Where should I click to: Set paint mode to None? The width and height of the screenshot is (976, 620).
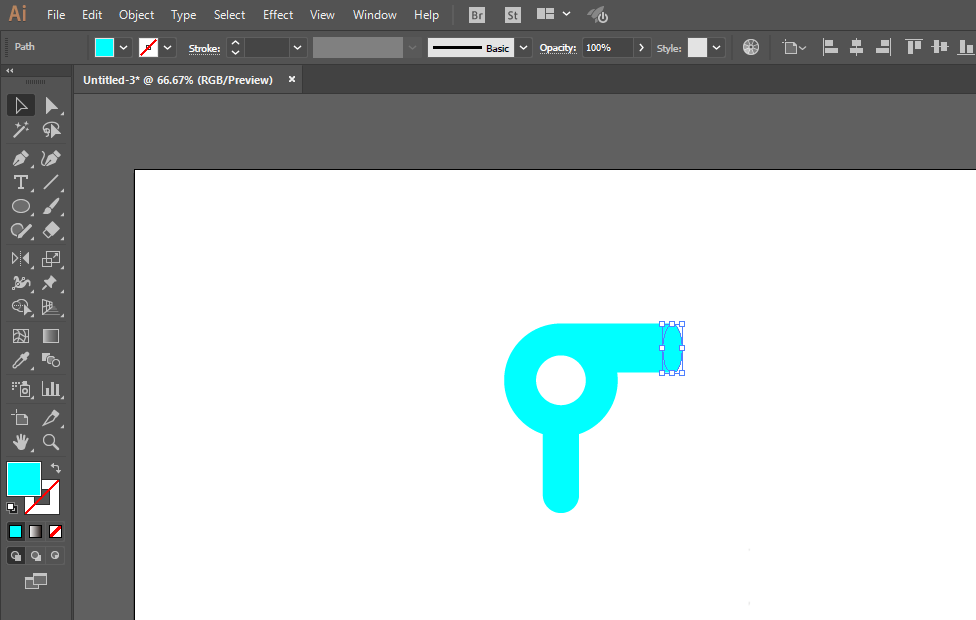coord(56,531)
